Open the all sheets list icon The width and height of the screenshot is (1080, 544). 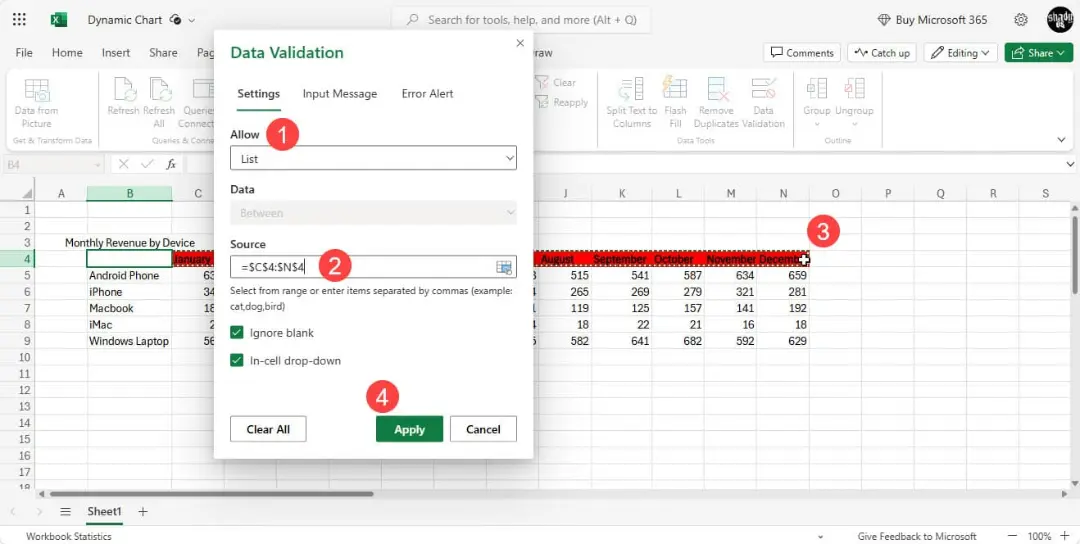[65, 512]
